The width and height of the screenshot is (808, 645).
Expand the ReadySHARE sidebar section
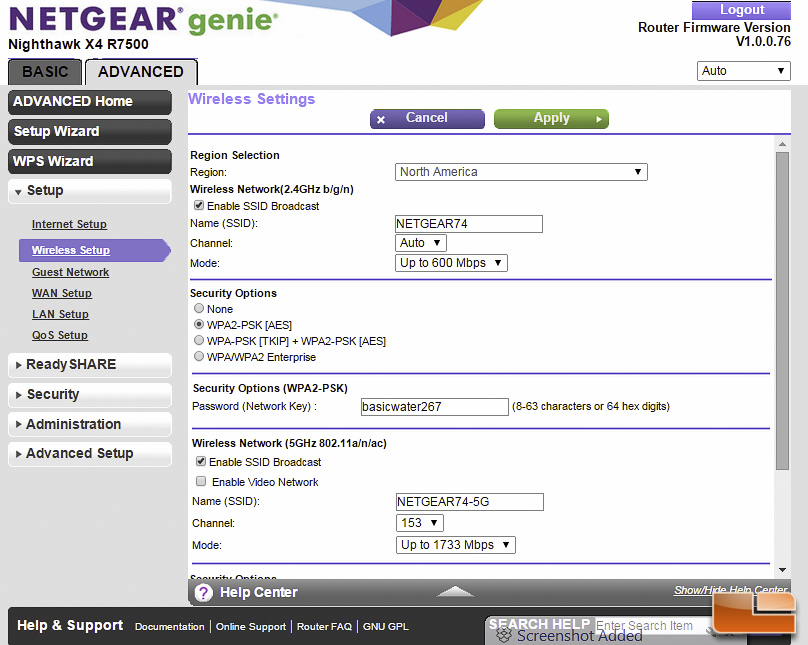[90, 365]
